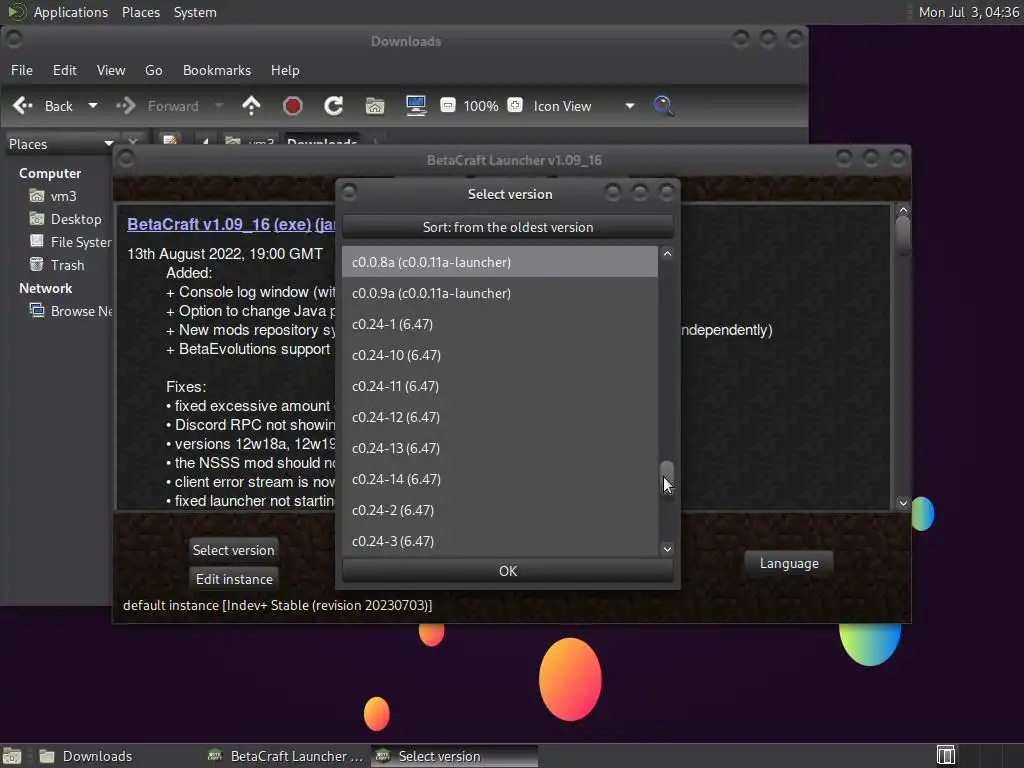Select File System in Places sidebar

(70, 242)
